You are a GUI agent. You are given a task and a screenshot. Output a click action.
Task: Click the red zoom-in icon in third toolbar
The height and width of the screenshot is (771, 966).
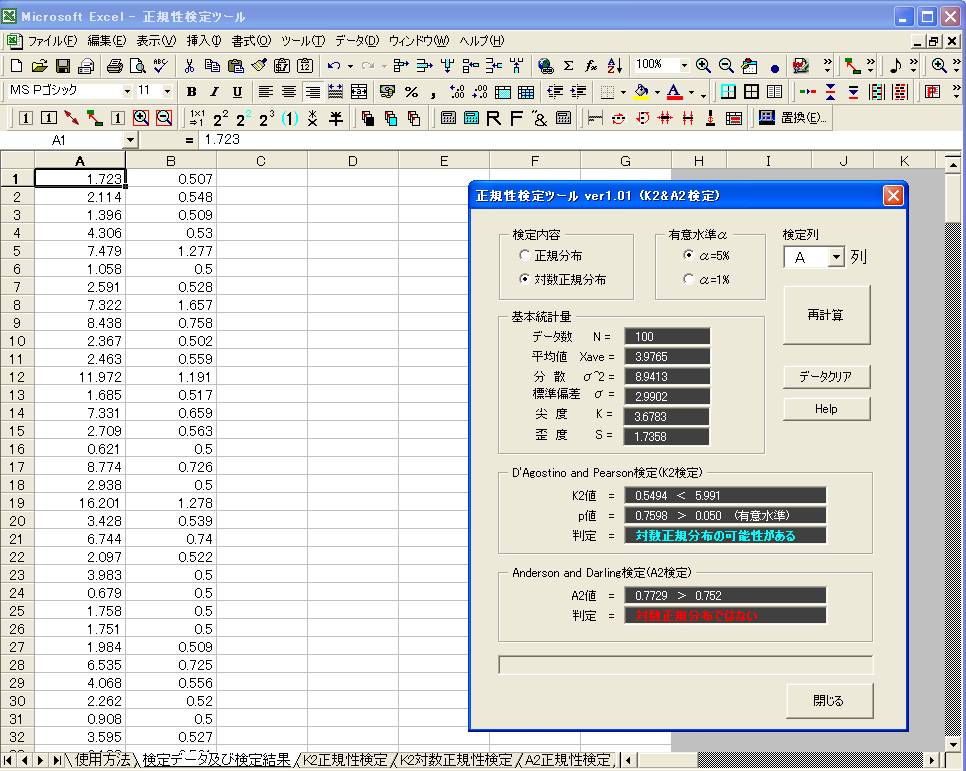click(x=141, y=118)
